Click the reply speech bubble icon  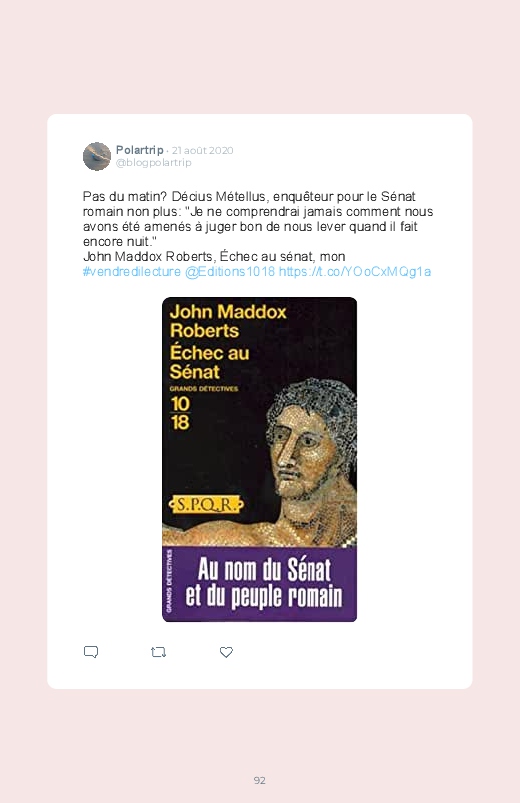[91, 652]
